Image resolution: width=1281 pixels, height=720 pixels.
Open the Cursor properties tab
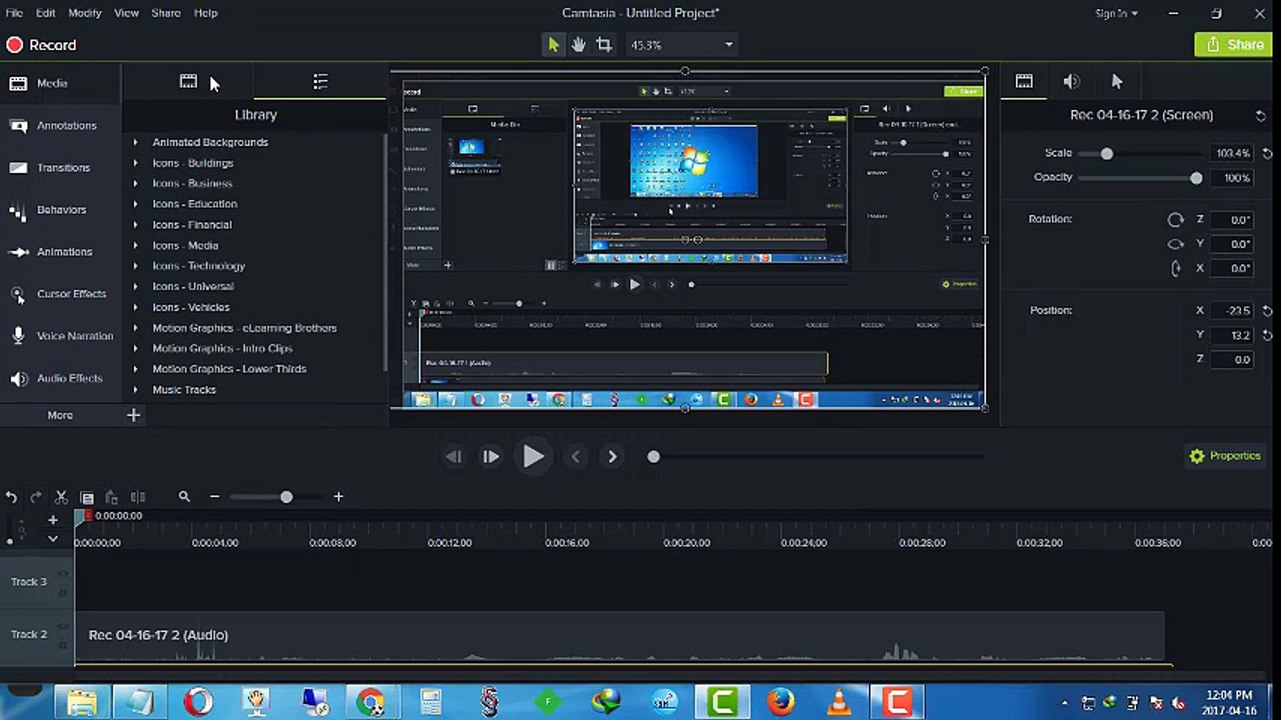(1117, 82)
